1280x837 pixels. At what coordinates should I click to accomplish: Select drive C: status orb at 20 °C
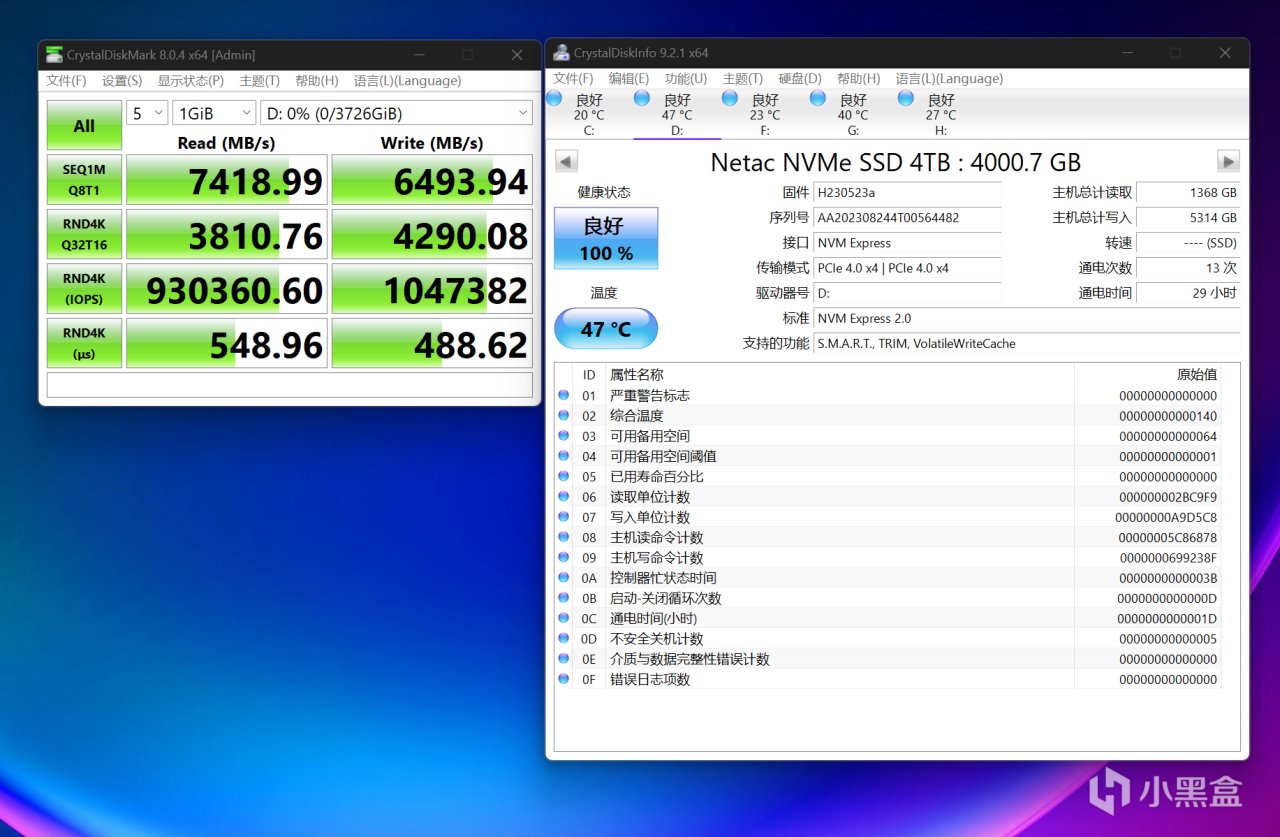tap(555, 98)
